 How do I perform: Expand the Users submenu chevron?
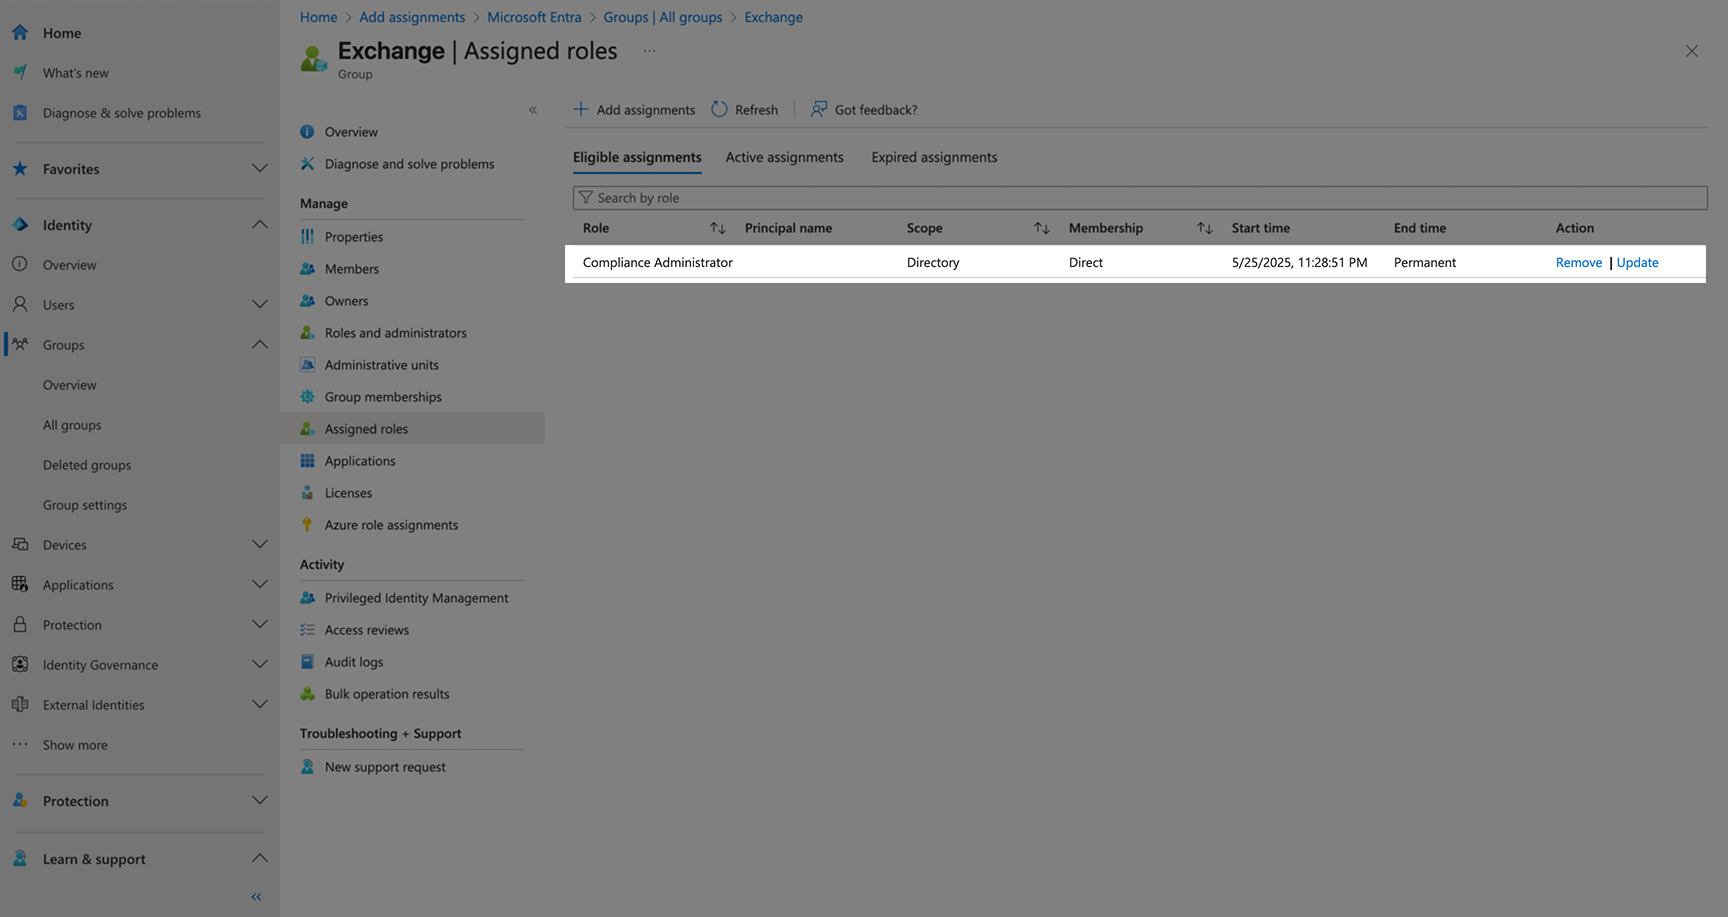click(x=260, y=304)
